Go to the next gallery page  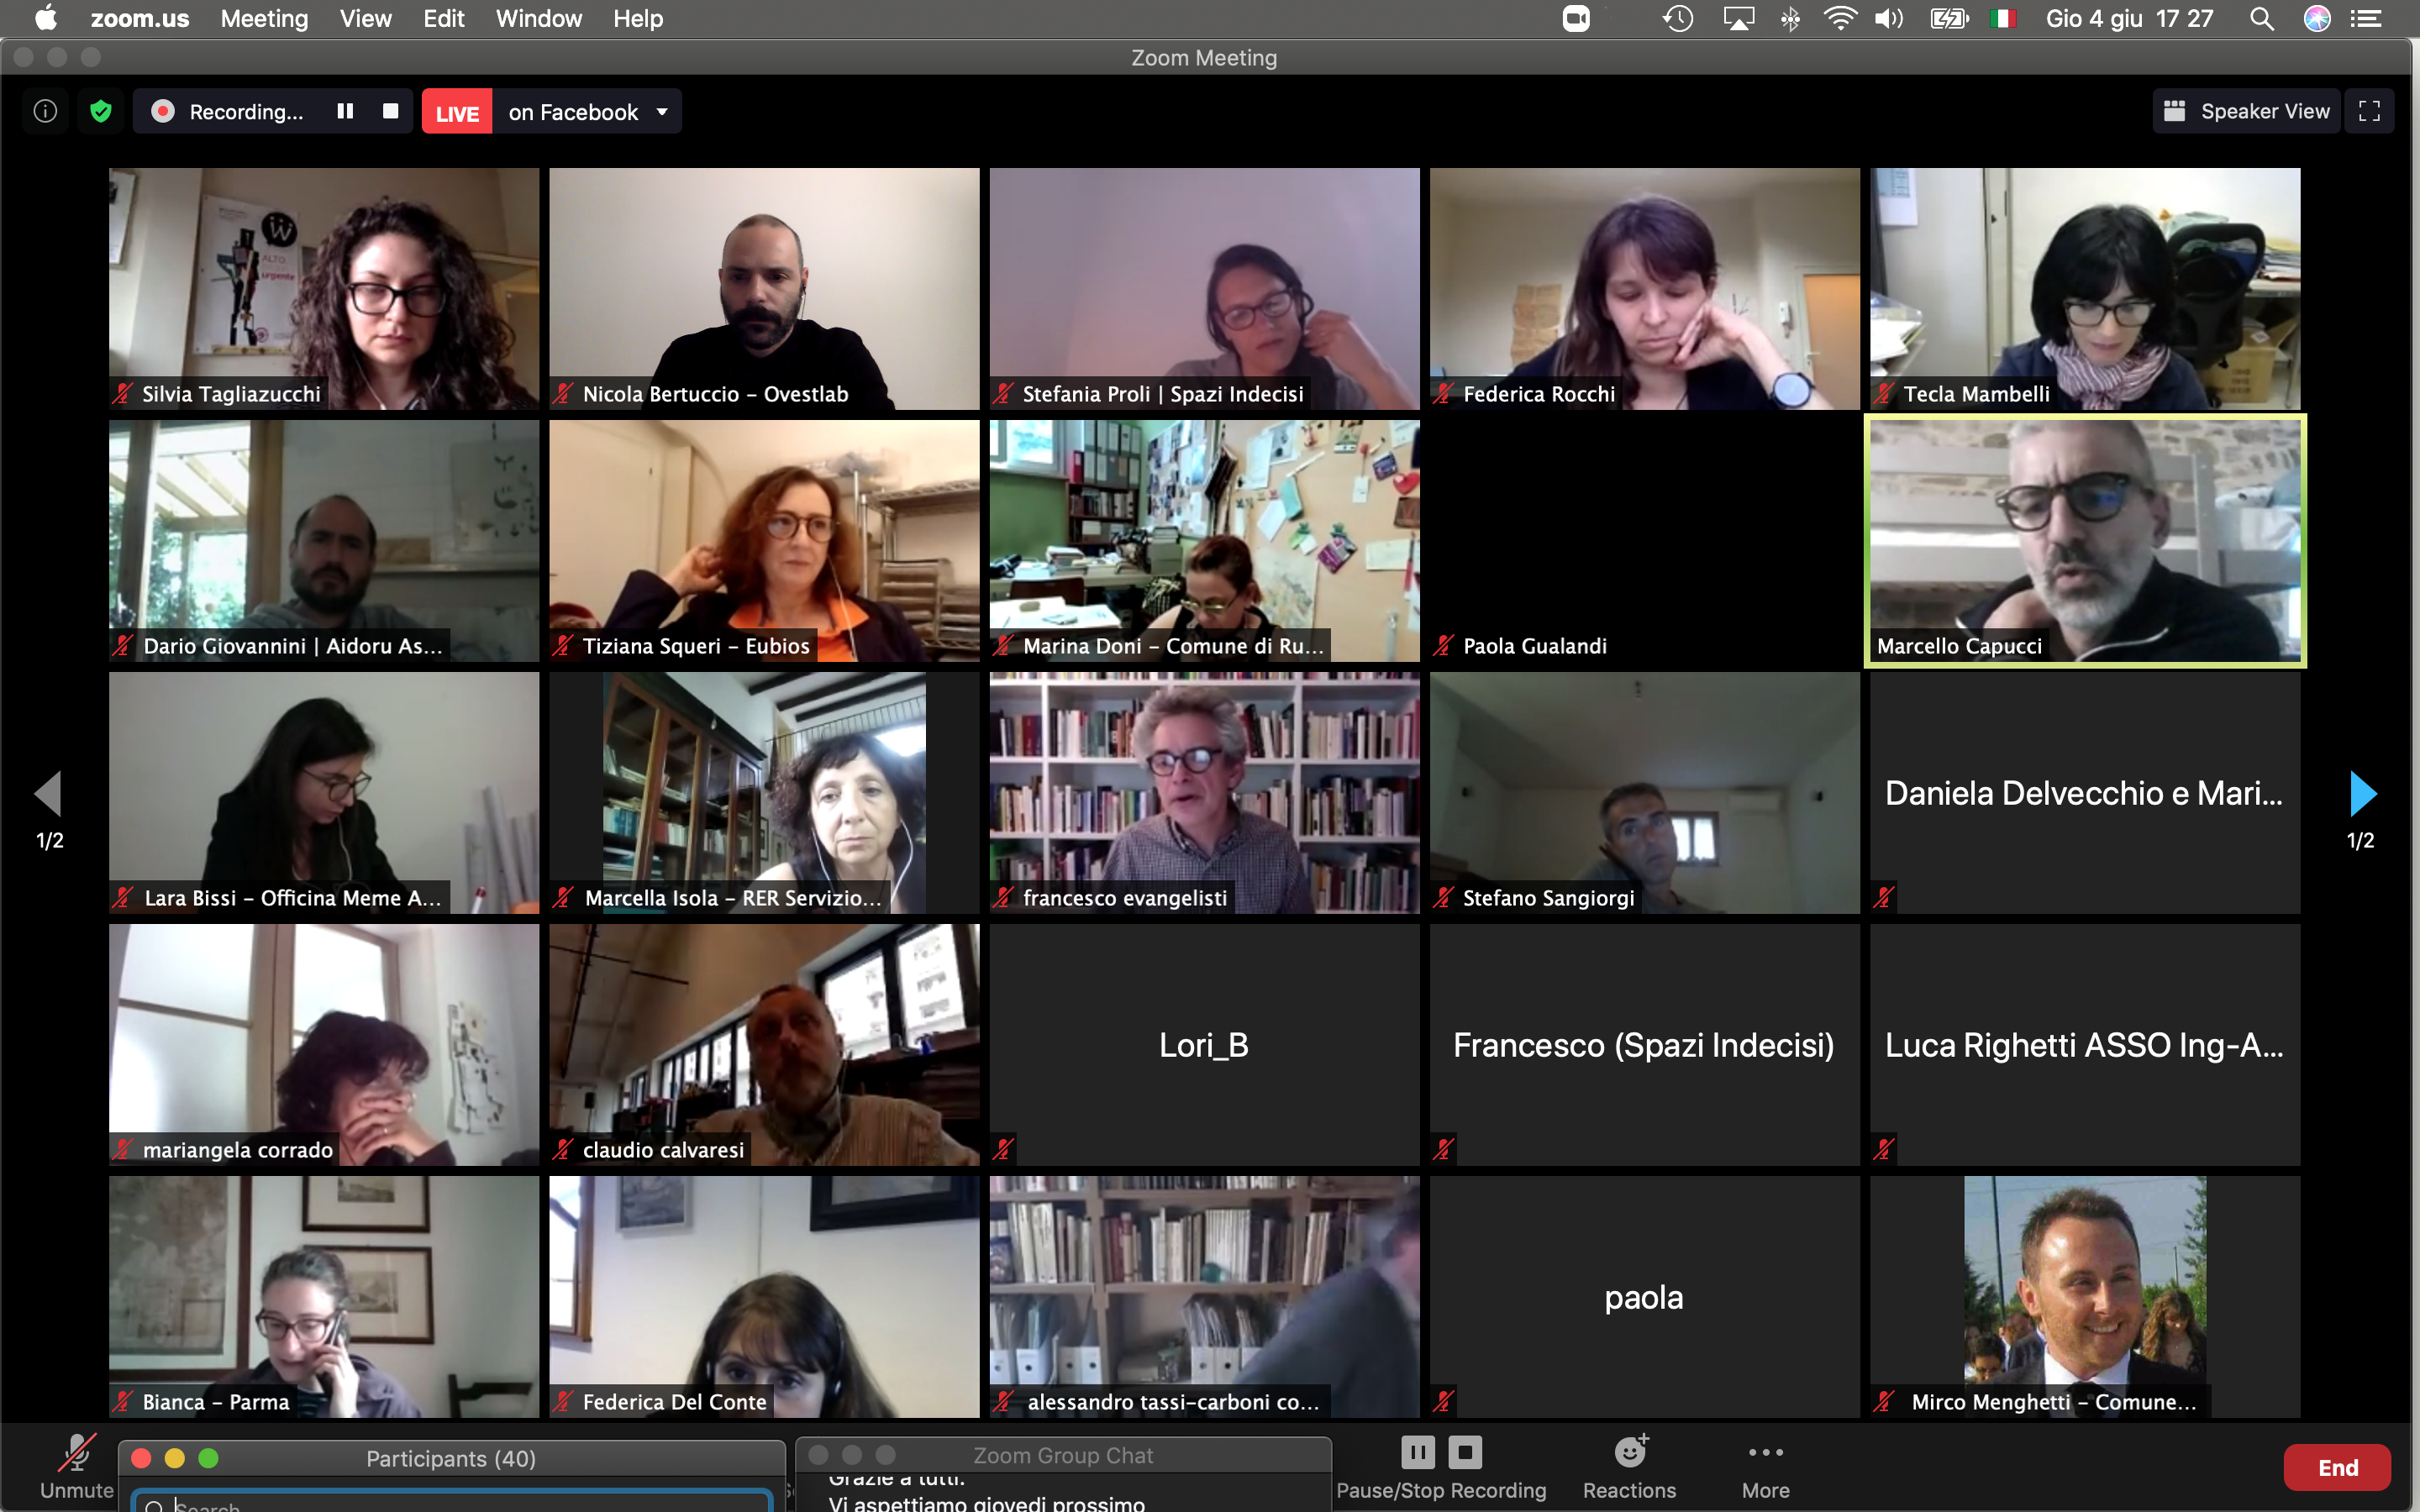(2361, 793)
